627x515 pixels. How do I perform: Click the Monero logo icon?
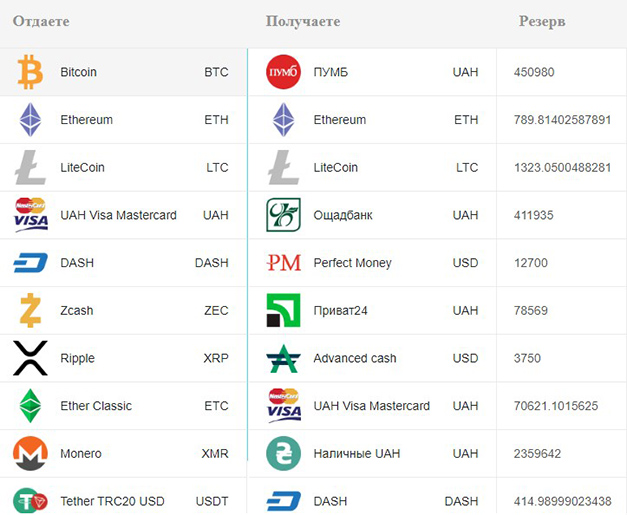pyautogui.click(x=30, y=454)
